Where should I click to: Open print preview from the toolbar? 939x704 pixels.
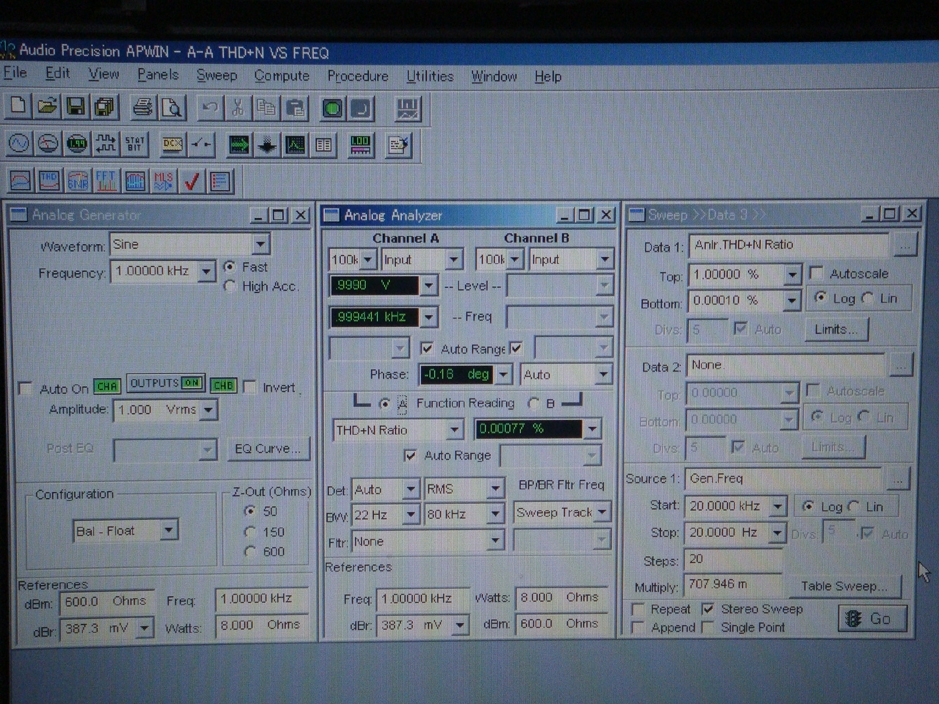[172, 108]
